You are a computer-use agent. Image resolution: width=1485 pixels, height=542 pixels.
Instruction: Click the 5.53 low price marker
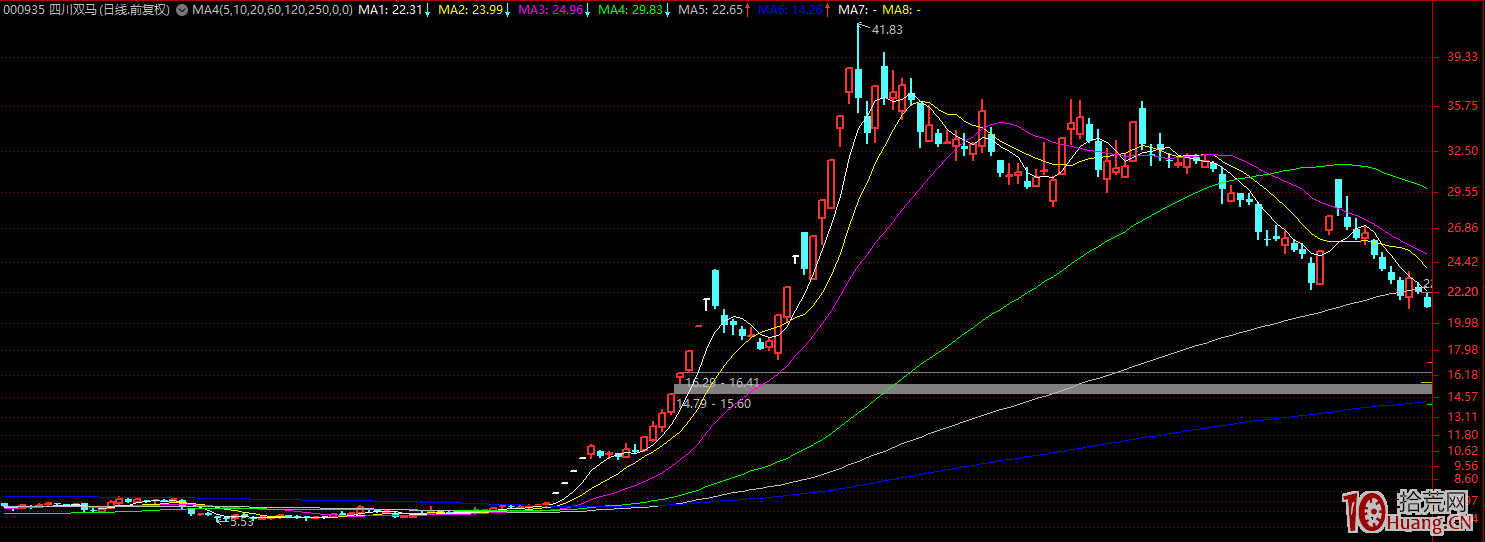pyautogui.click(x=241, y=521)
